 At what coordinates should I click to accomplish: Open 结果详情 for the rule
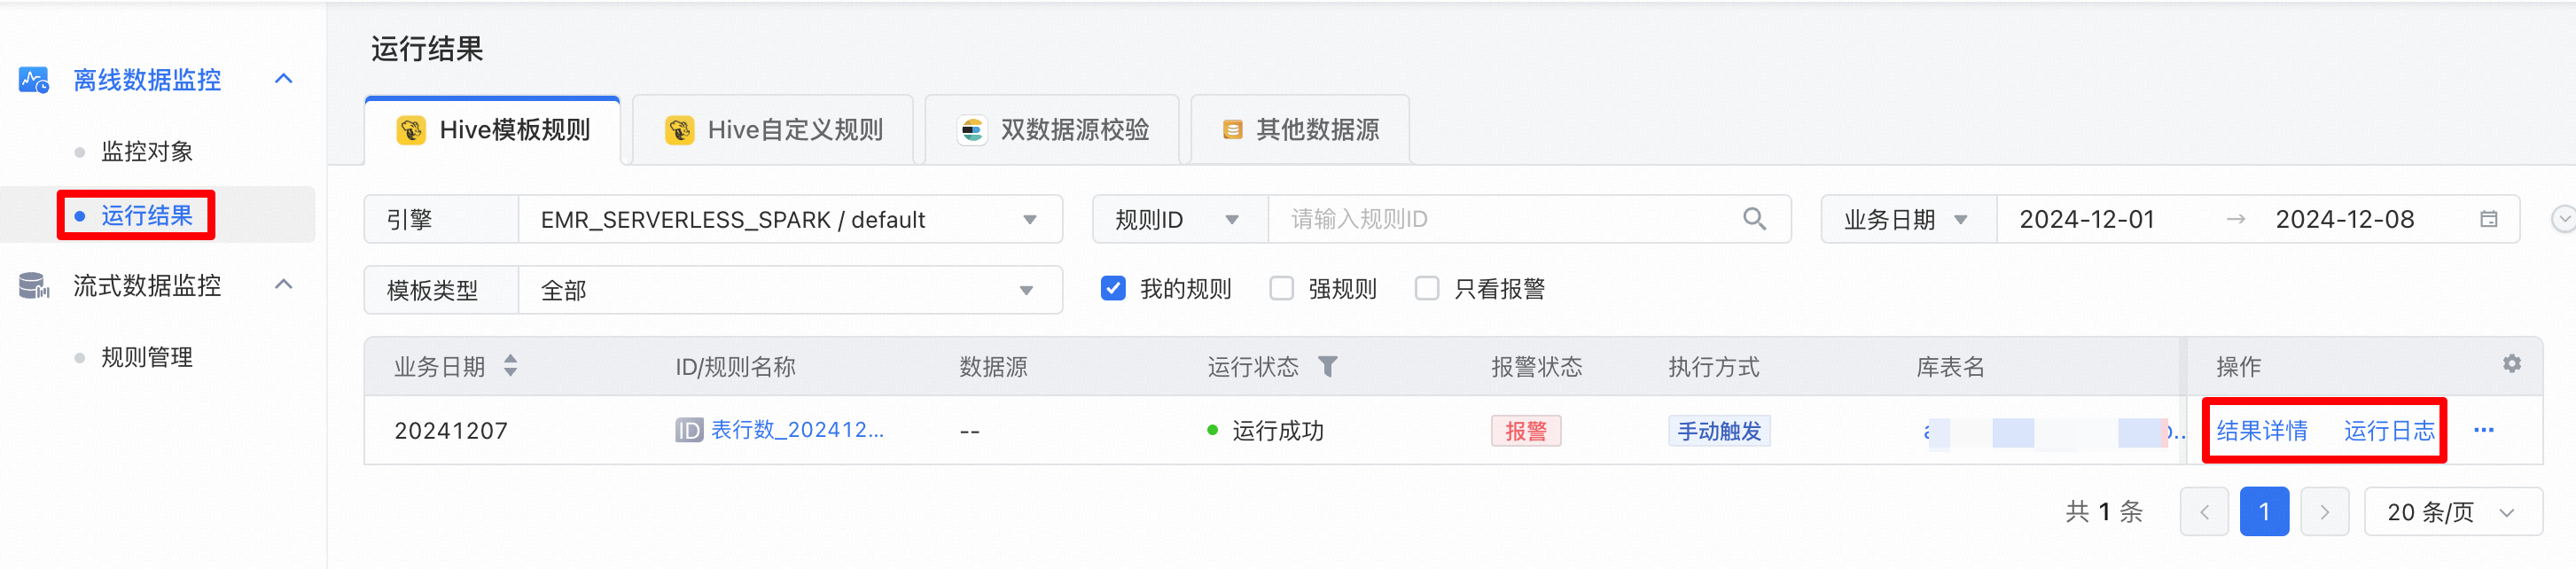[x=2261, y=431]
